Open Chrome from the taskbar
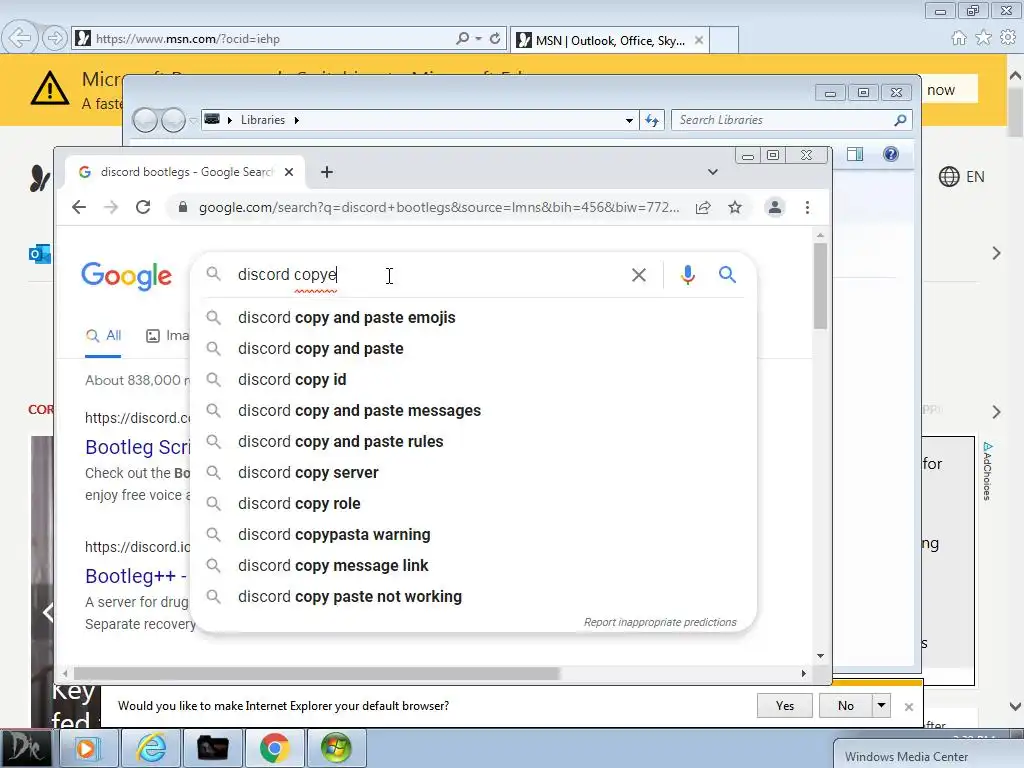 tap(274, 748)
